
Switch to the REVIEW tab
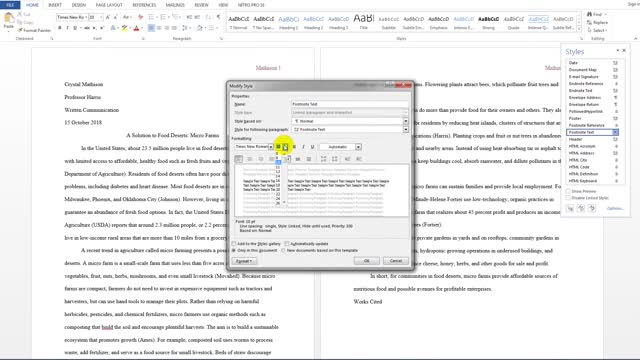point(201,5)
